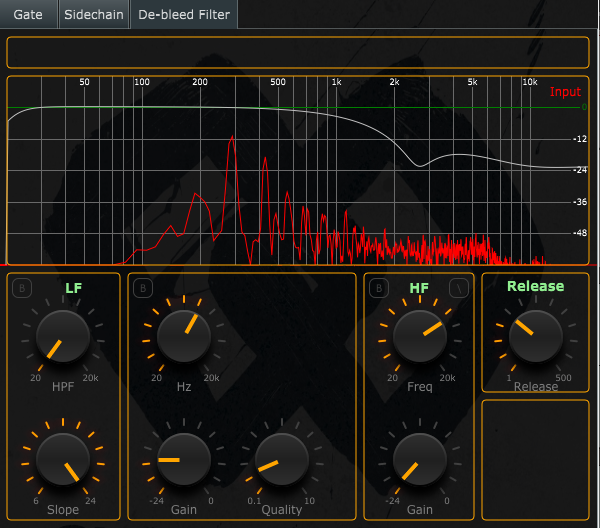Image resolution: width=600 pixels, height=528 pixels.
Task: Click the LF section heading
Action: 74,288
